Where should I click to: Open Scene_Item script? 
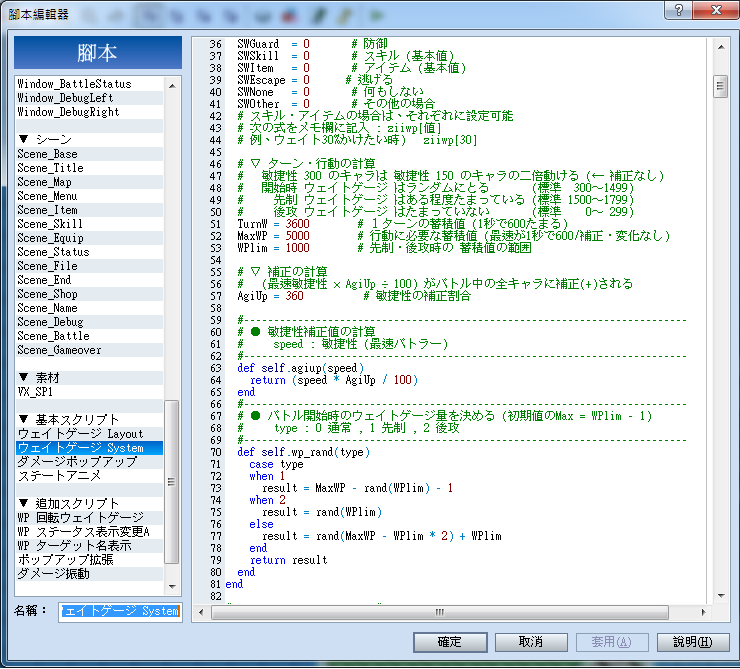coord(89,210)
